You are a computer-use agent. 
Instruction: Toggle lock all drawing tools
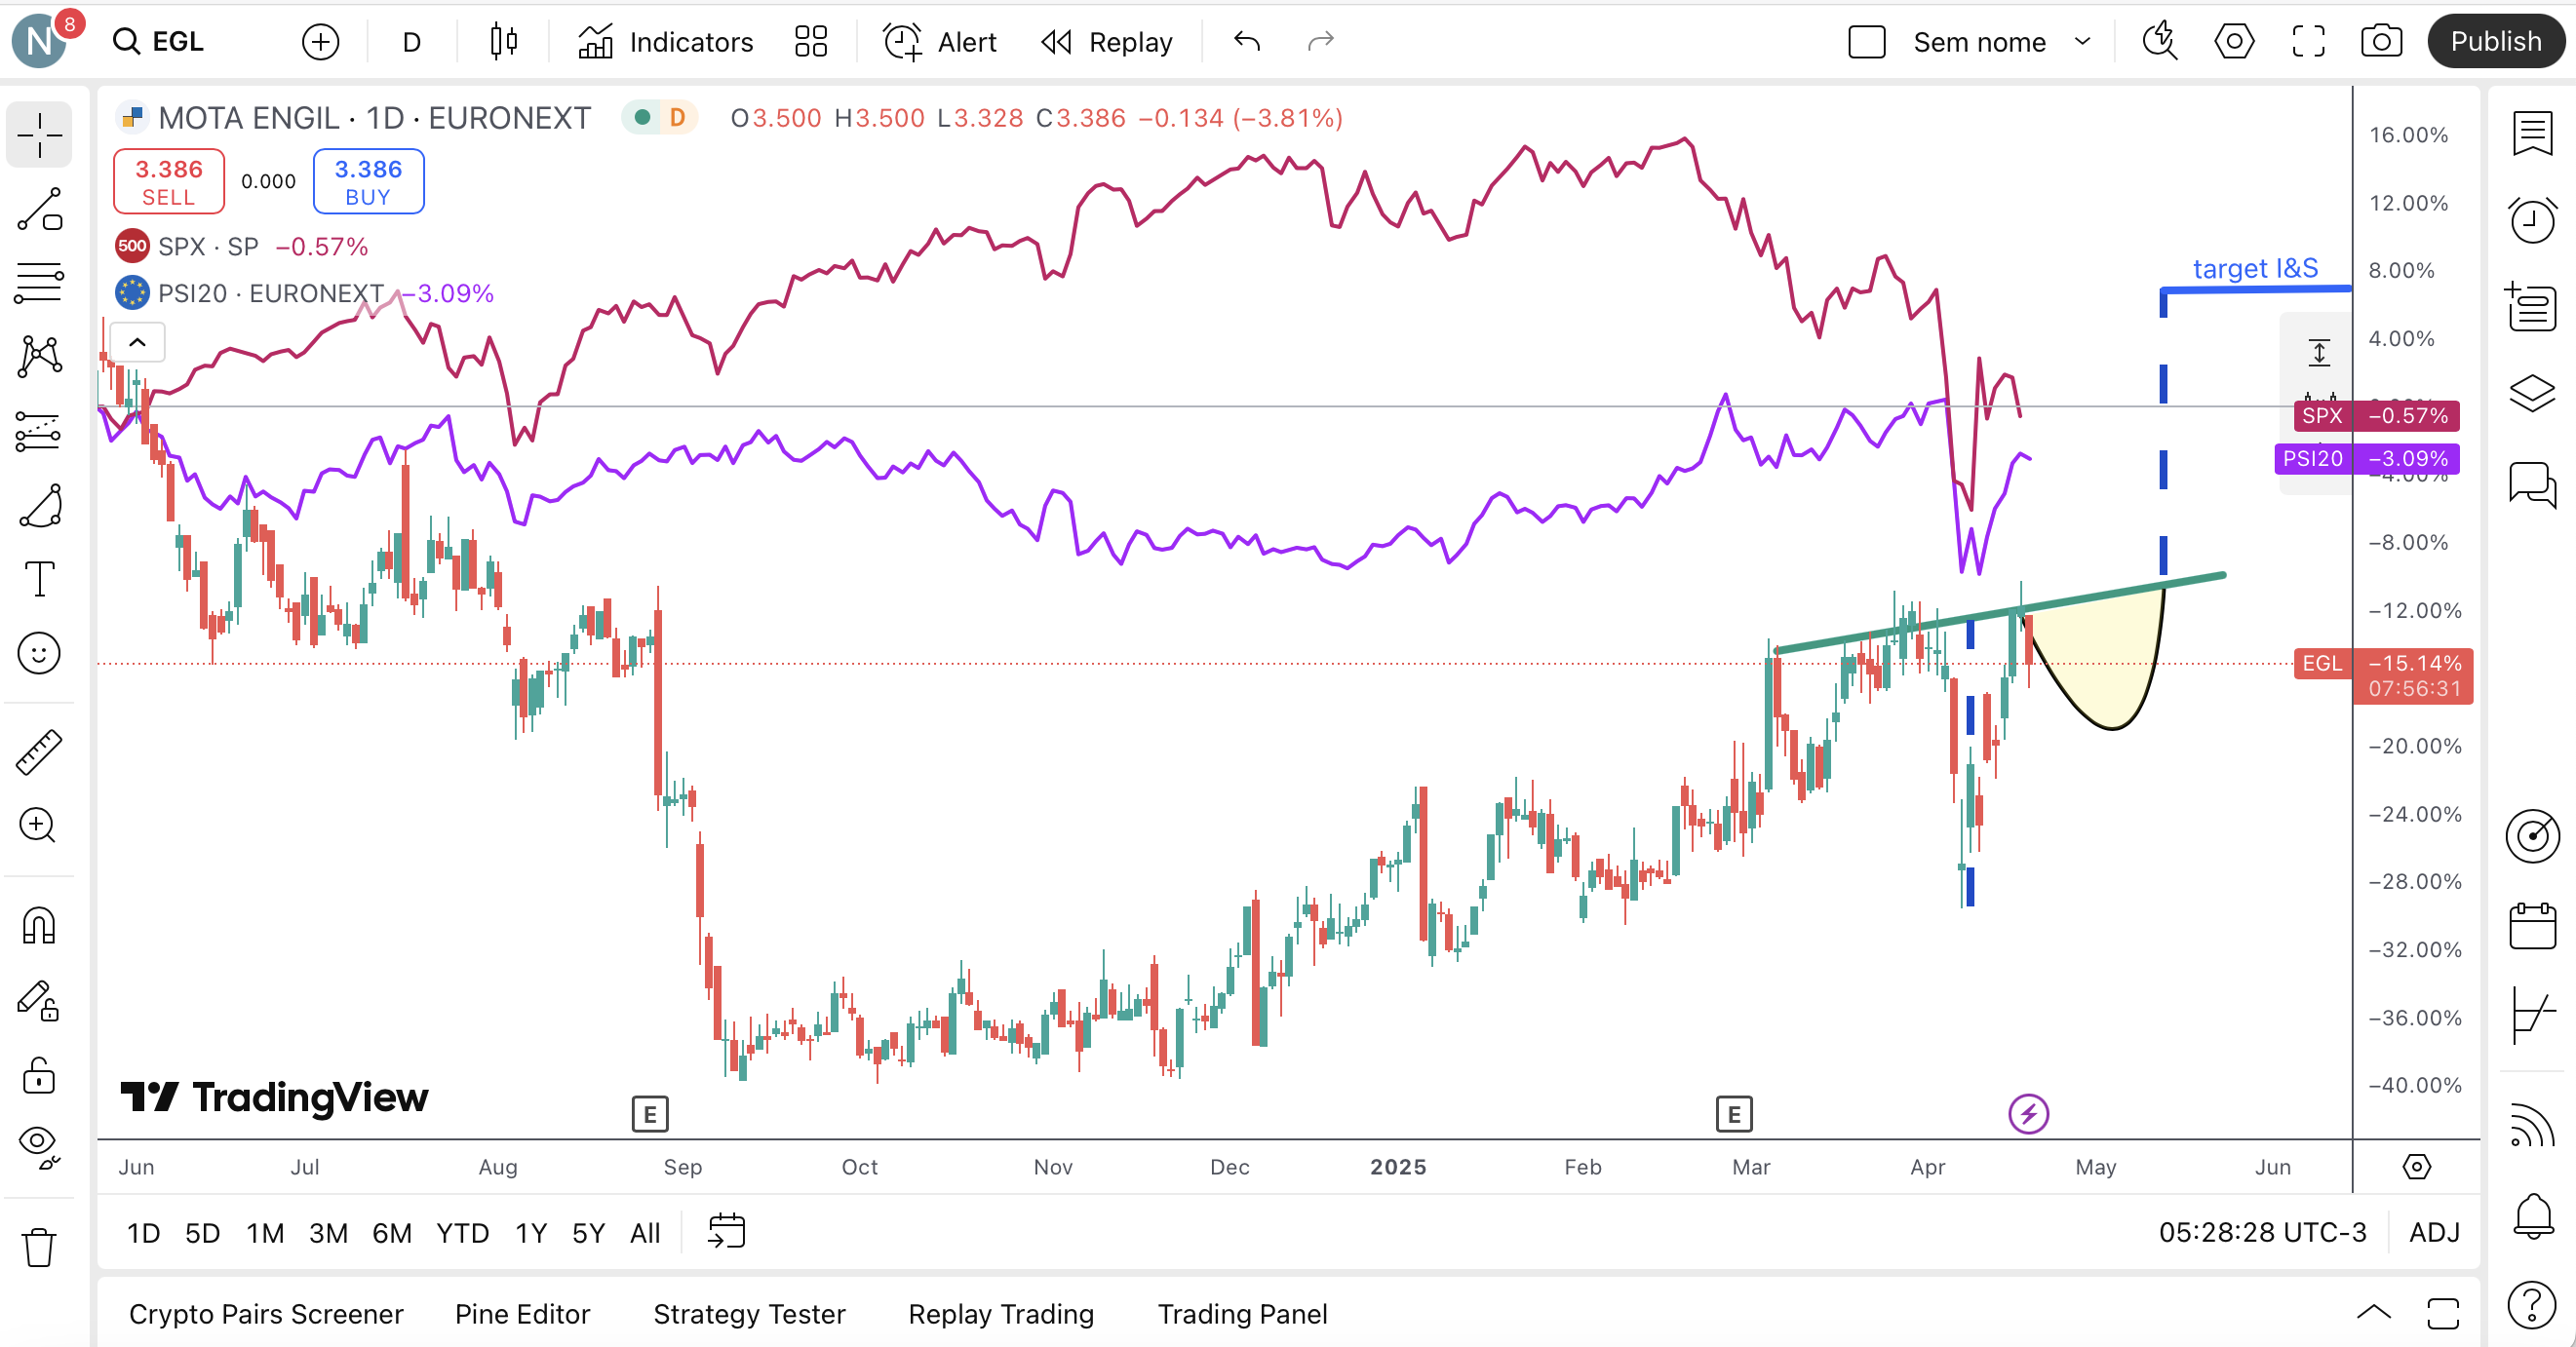pos(40,1075)
